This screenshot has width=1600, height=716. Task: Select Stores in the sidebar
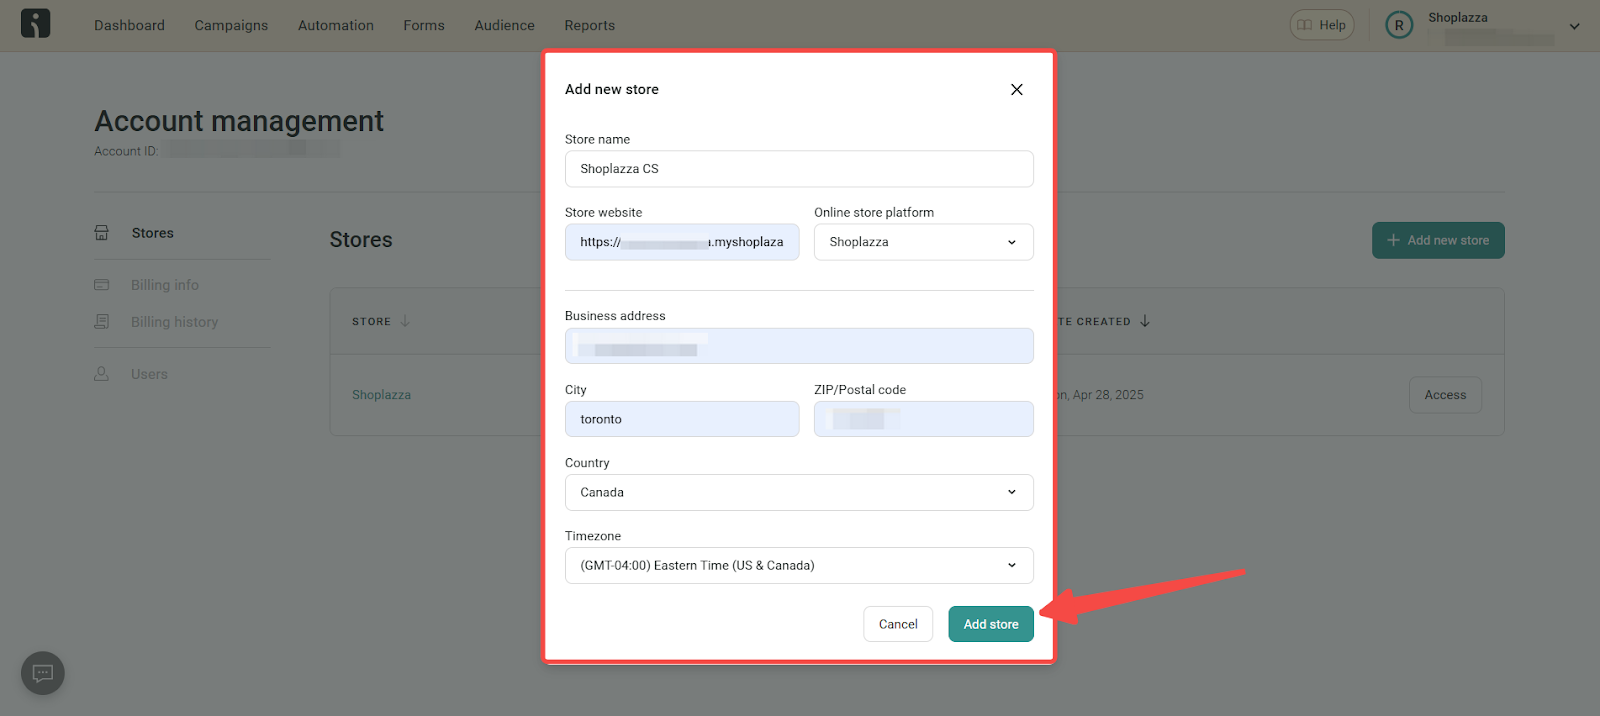coord(153,233)
